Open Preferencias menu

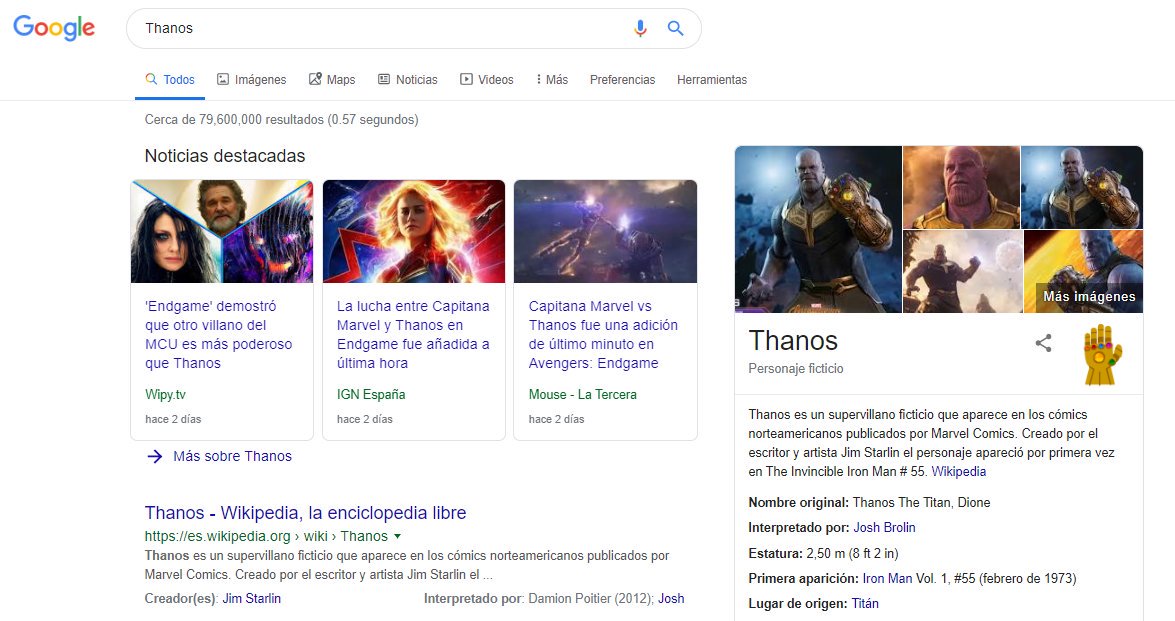(622, 79)
